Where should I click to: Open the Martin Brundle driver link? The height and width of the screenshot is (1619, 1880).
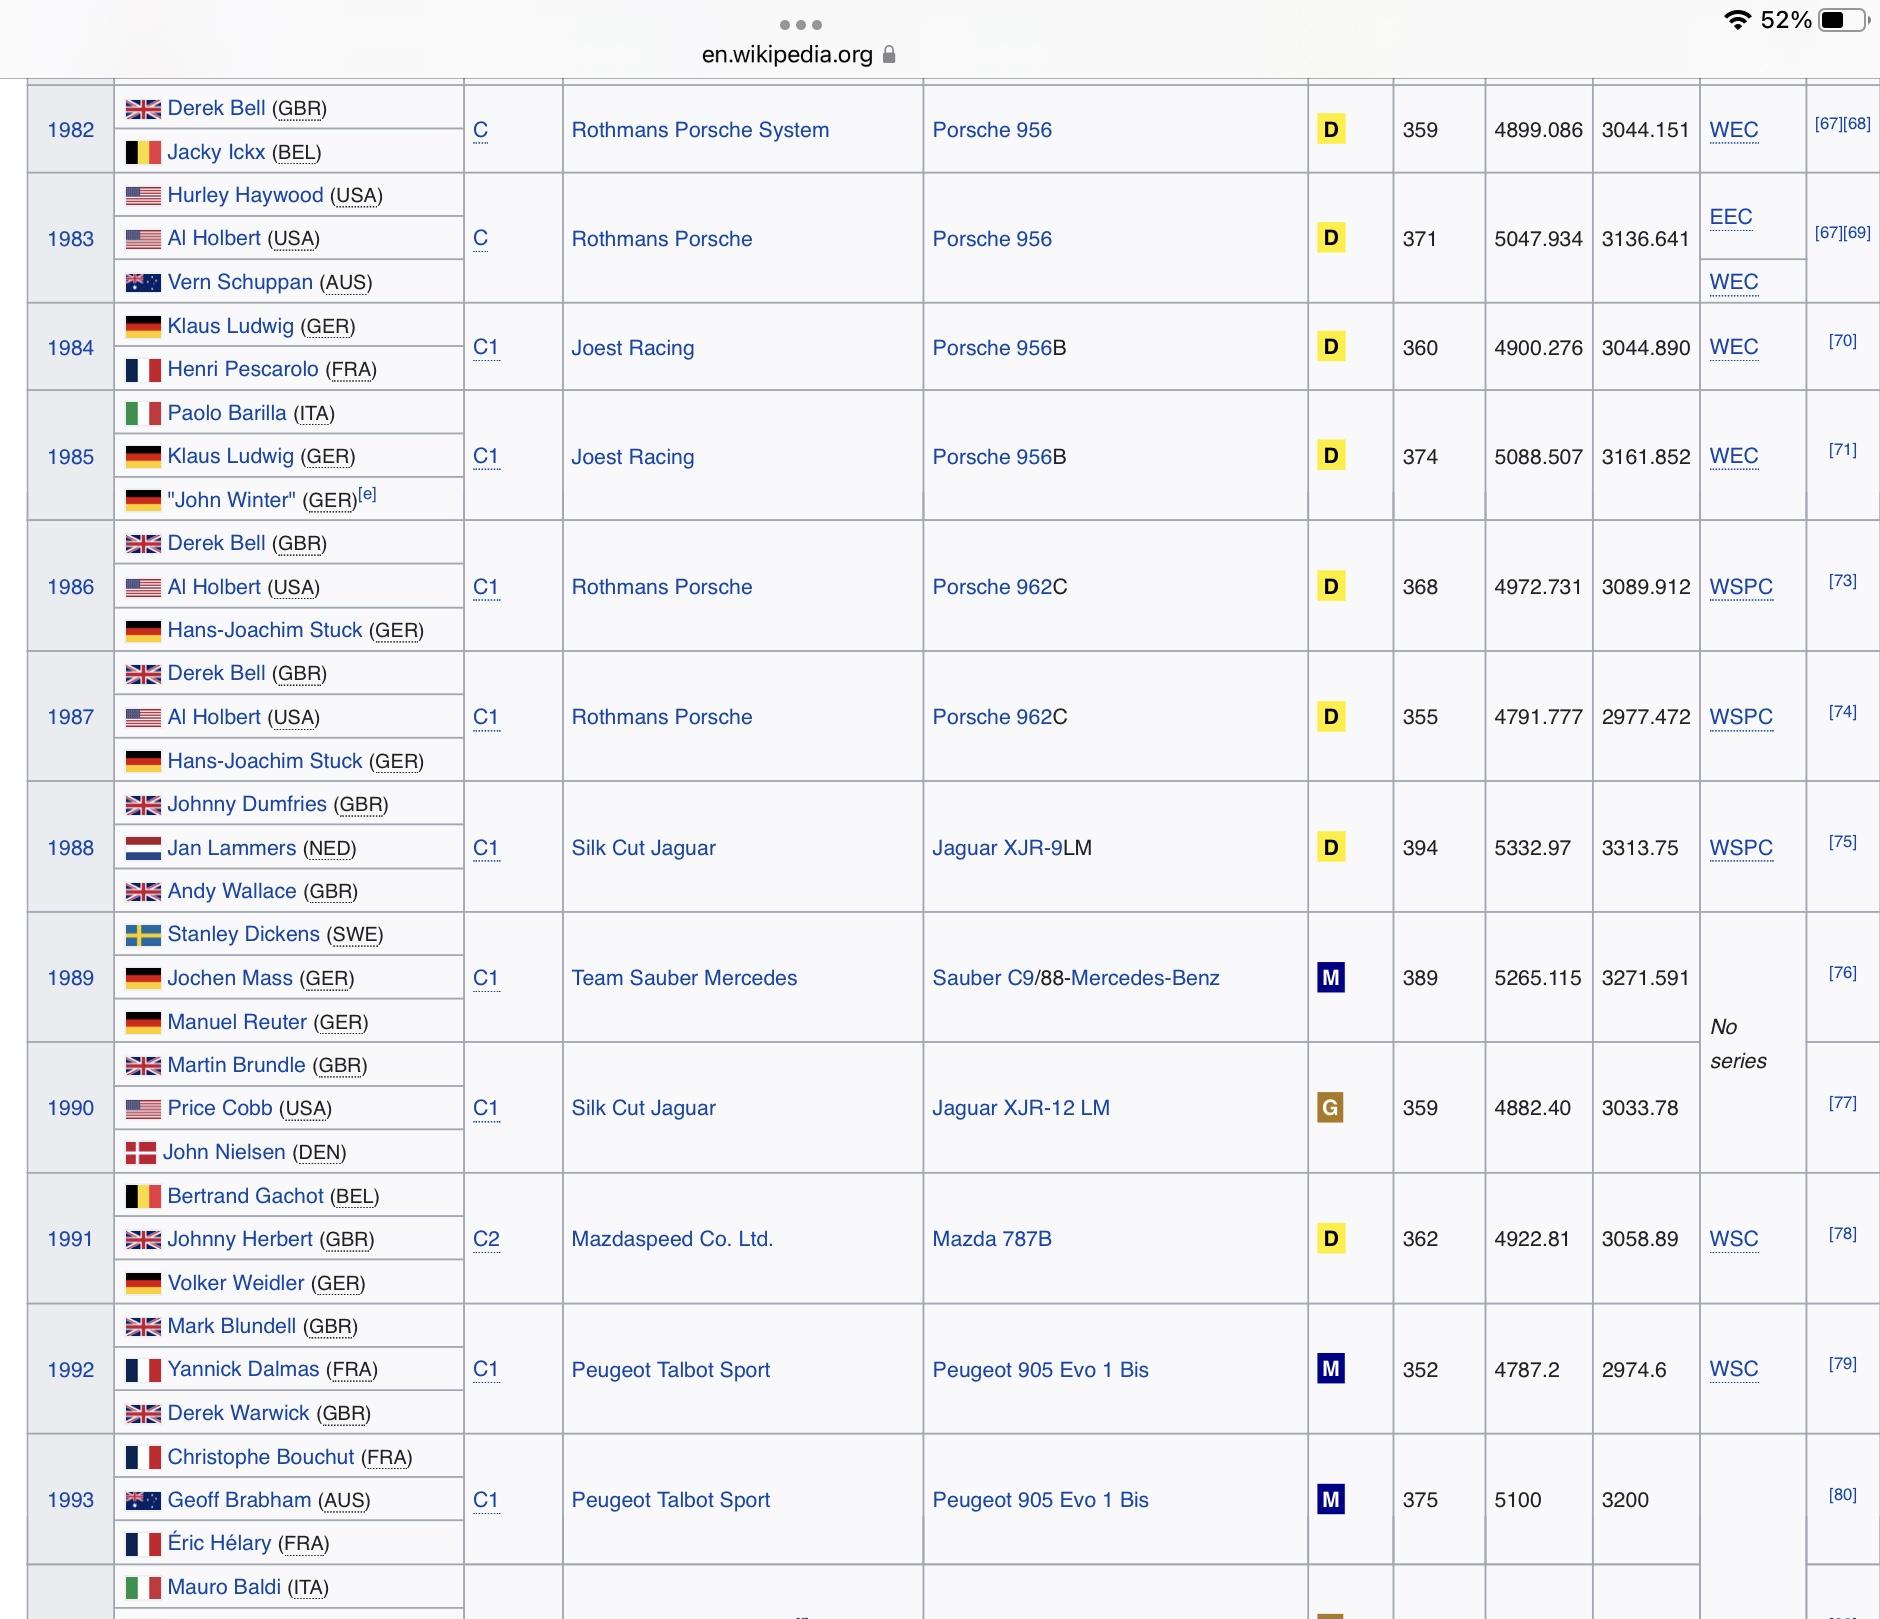(x=236, y=1065)
